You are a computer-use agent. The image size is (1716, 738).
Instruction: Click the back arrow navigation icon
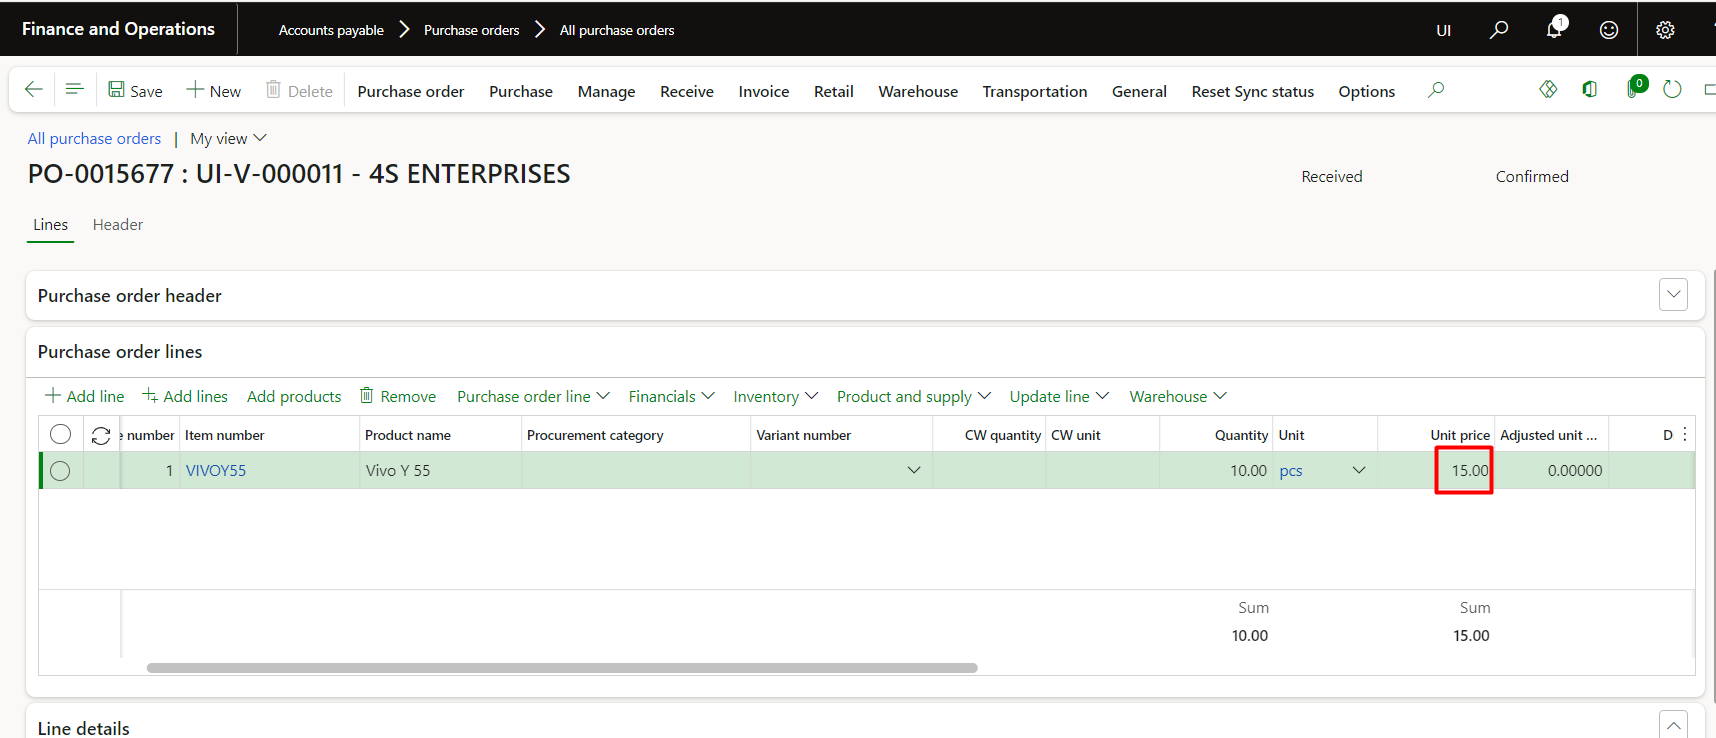(33, 90)
